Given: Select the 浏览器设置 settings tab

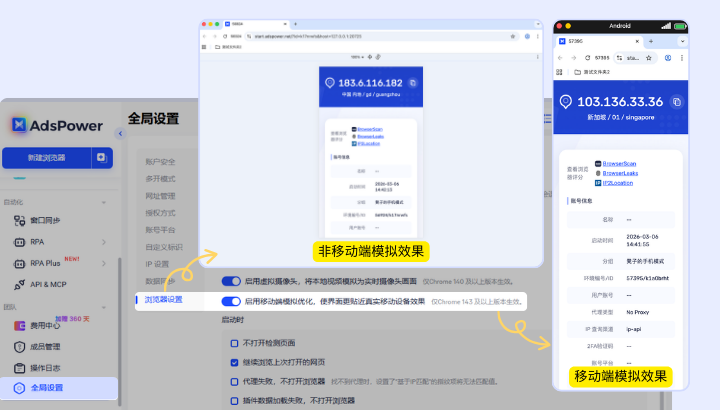Looking at the screenshot, I should click(x=163, y=299).
